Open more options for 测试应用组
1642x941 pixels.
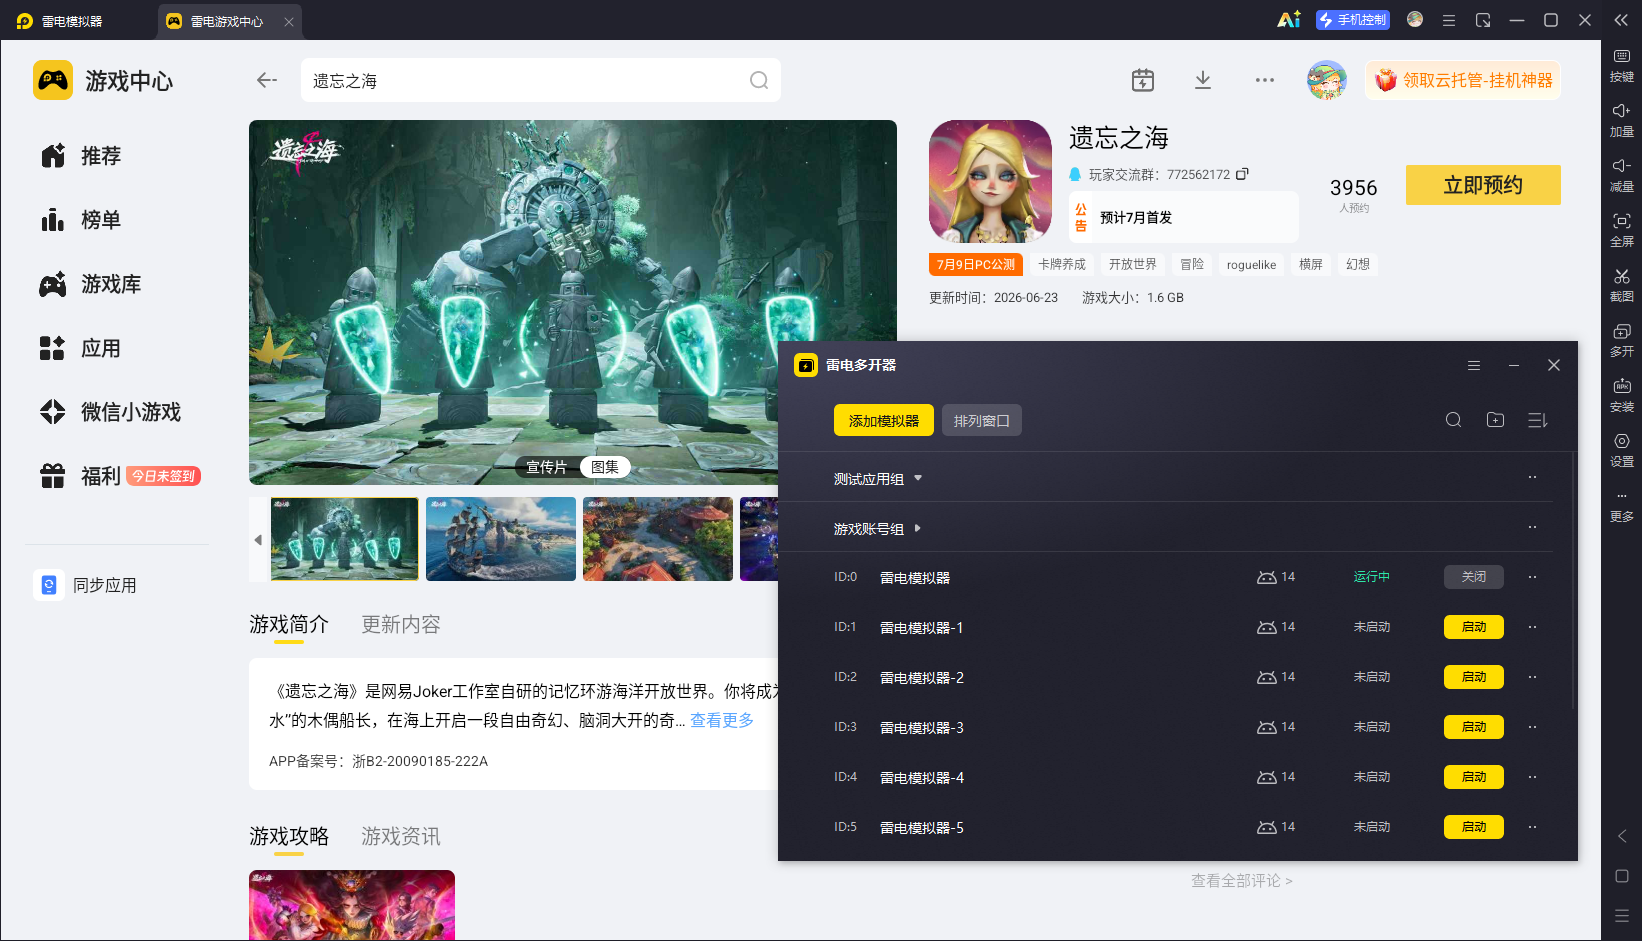1532,477
